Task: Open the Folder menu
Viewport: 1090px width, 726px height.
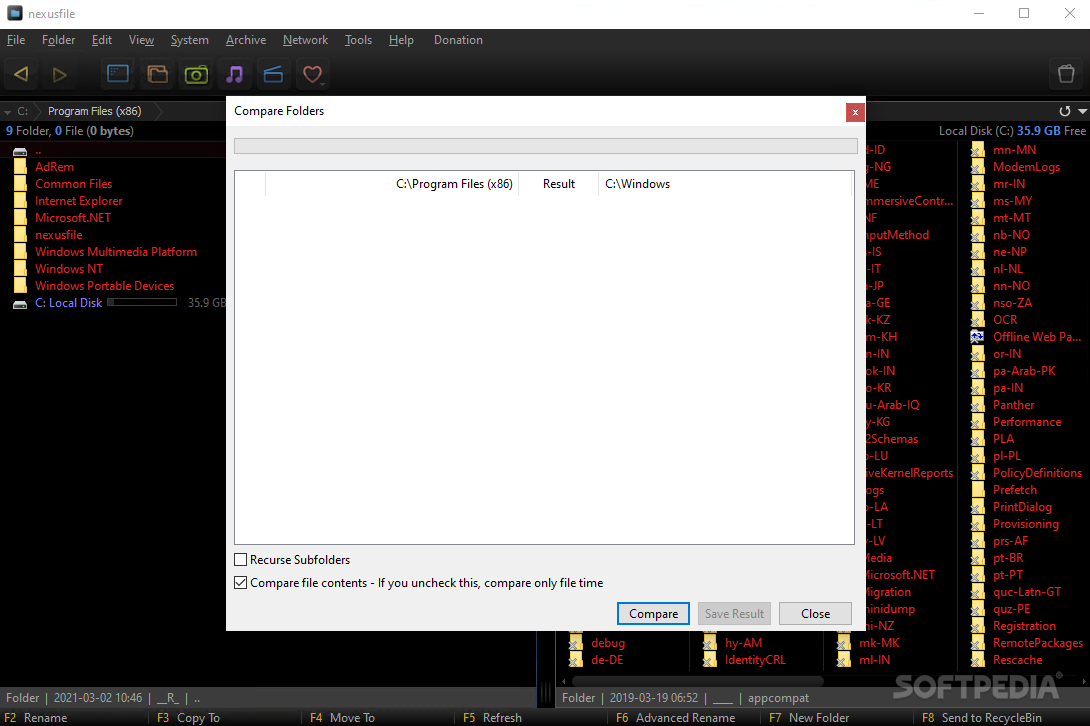Action: (58, 40)
